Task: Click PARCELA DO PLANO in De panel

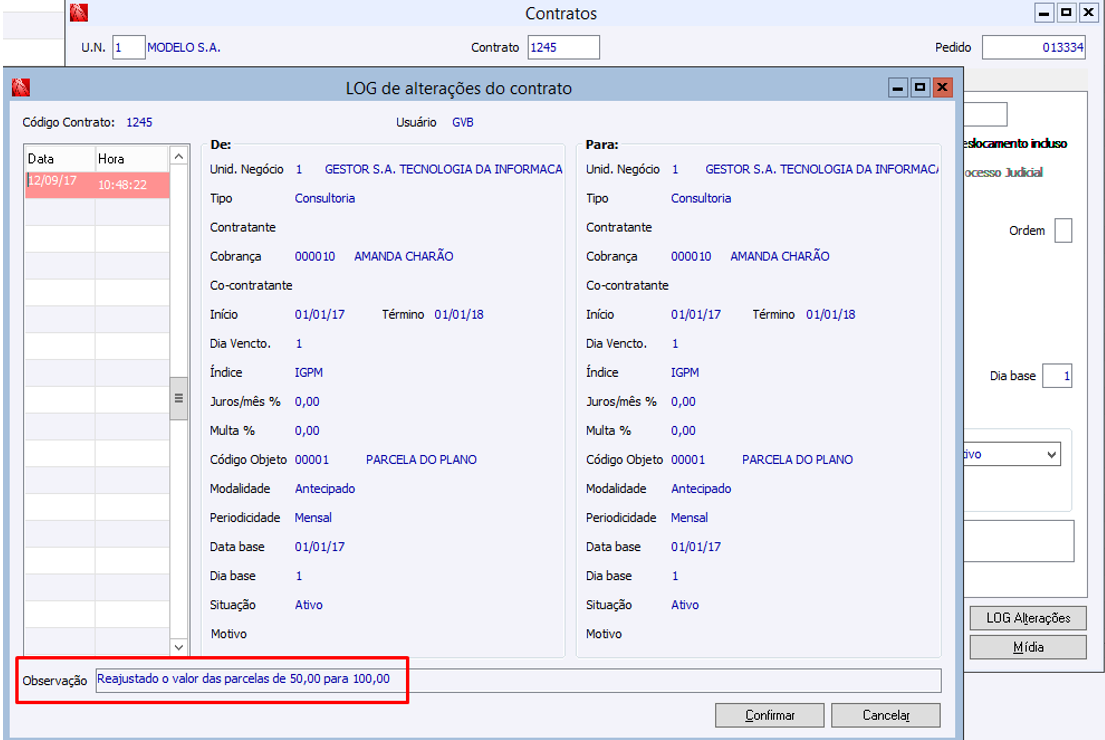Action: coord(421,460)
